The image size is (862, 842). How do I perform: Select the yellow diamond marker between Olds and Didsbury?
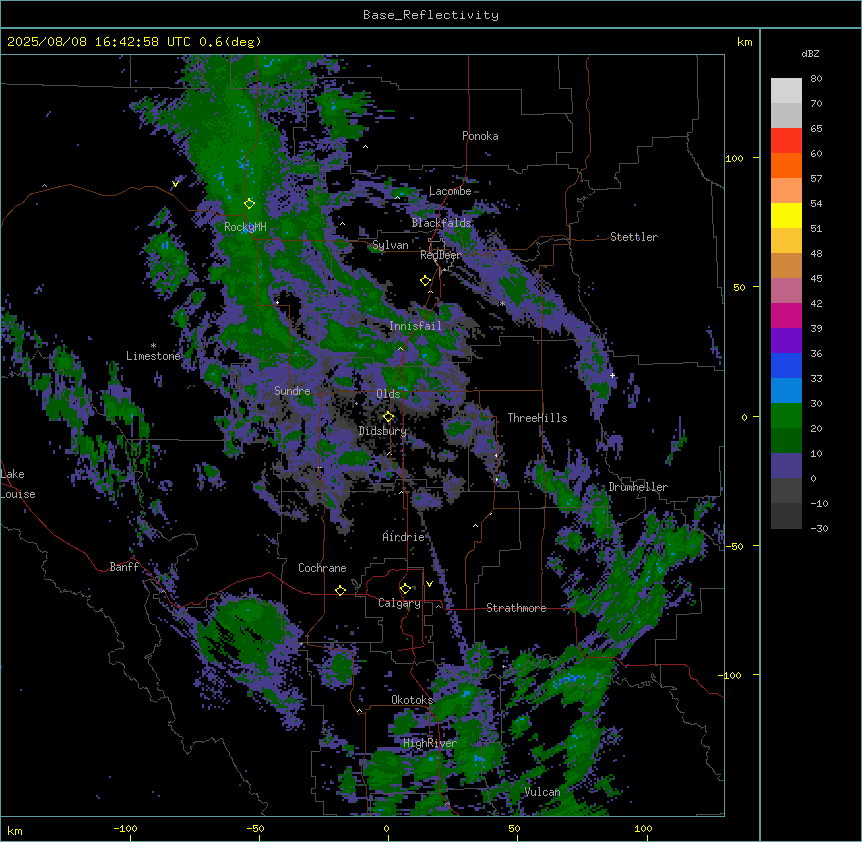[388, 417]
